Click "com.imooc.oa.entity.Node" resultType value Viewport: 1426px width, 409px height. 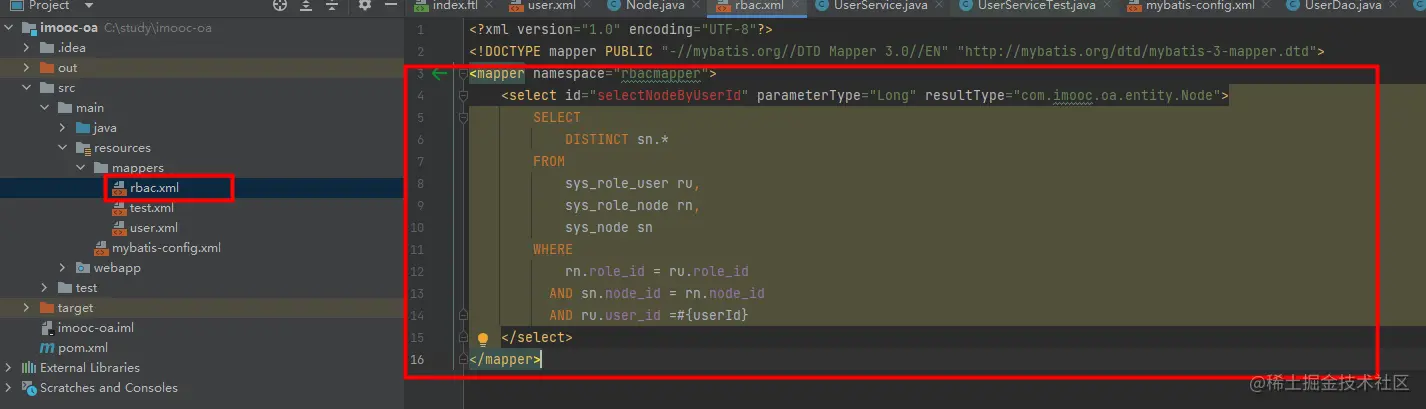click(1116, 96)
